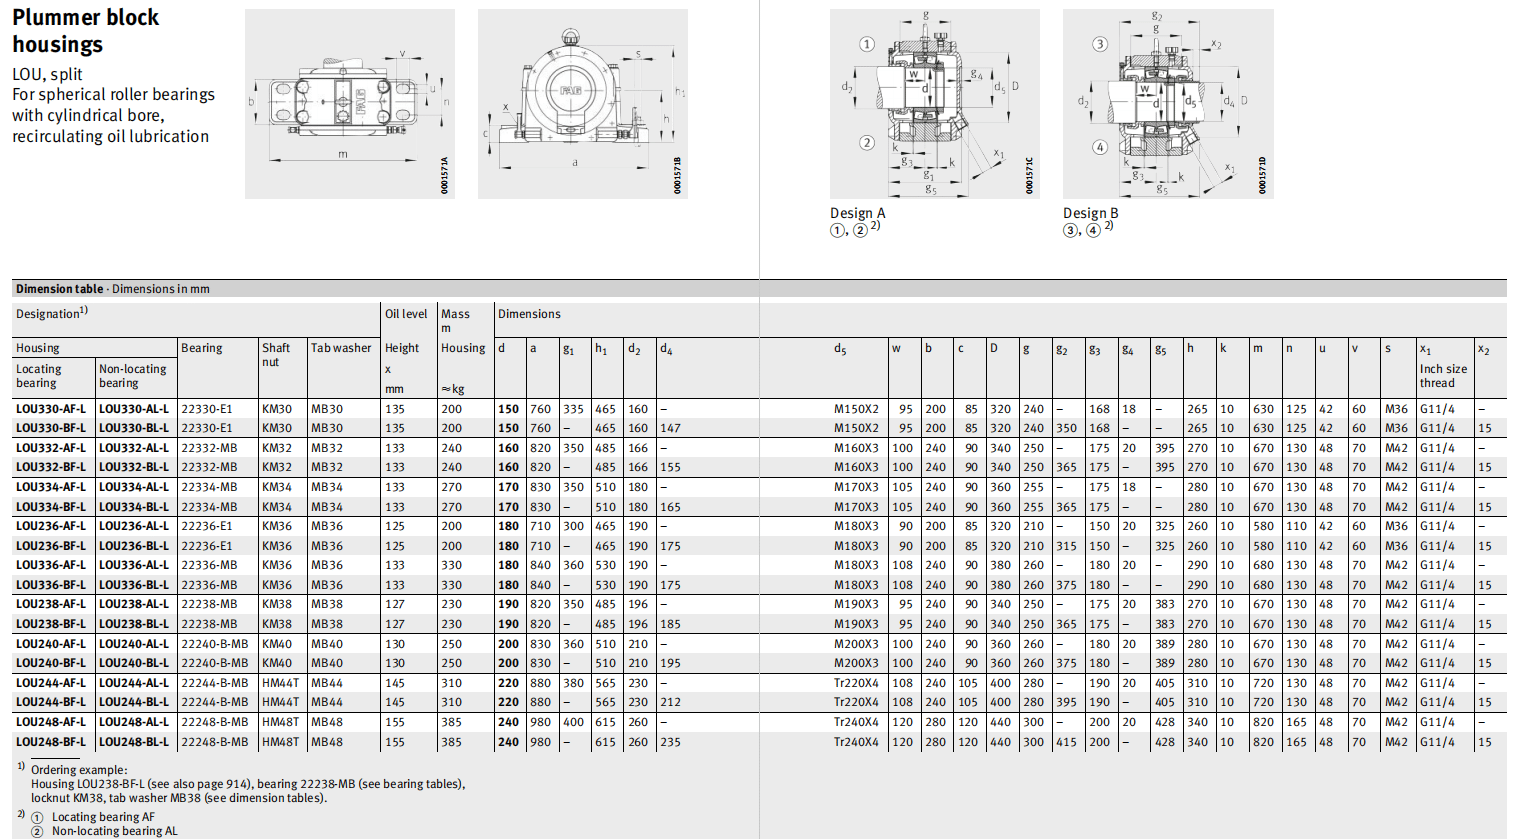Click circled 1 beside 'Locating bearing AF' footnote
1520x839 pixels.
(37, 818)
